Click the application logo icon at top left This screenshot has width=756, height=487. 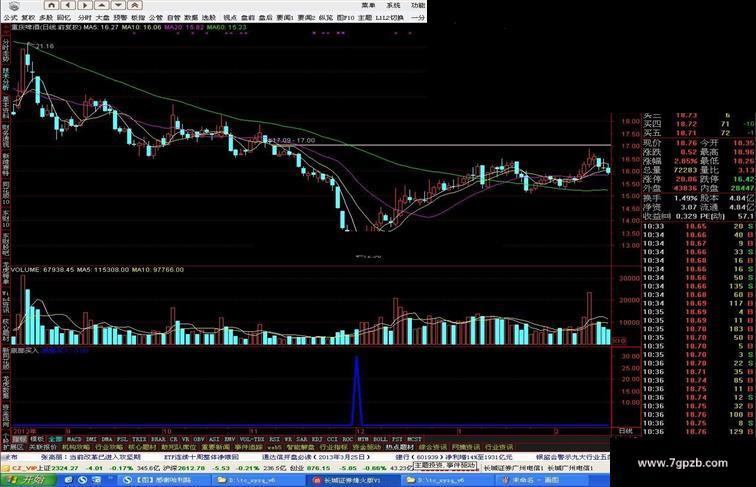click(14, 6)
